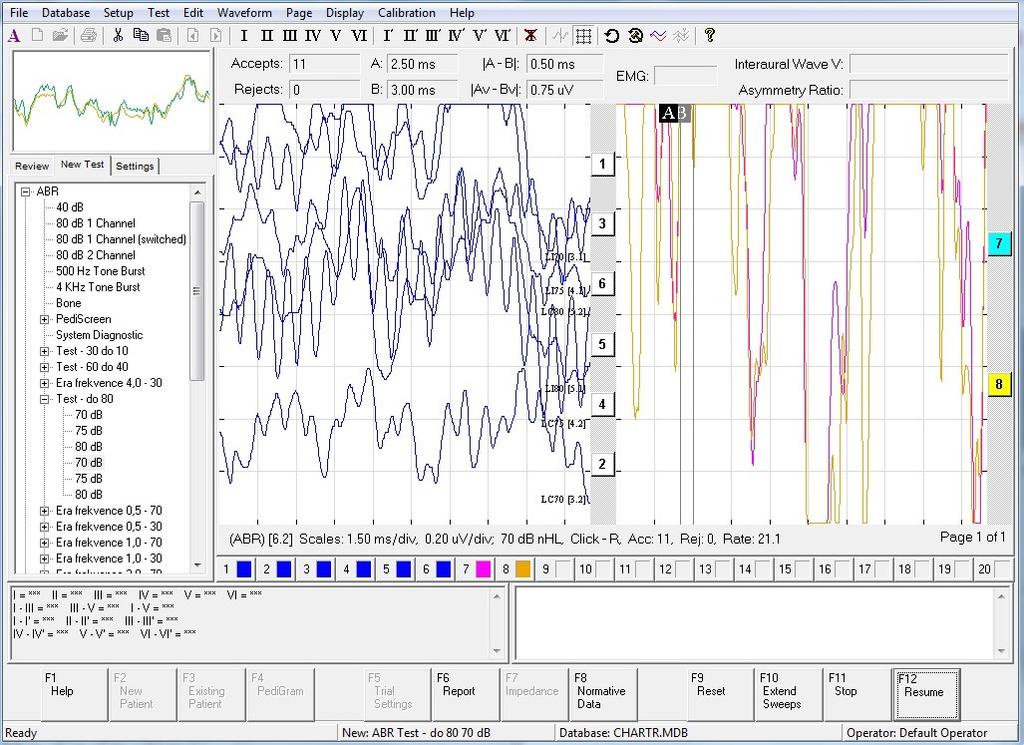Image resolution: width=1024 pixels, height=745 pixels.
Task: Click the Print toolbar icon
Action: (88, 35)
